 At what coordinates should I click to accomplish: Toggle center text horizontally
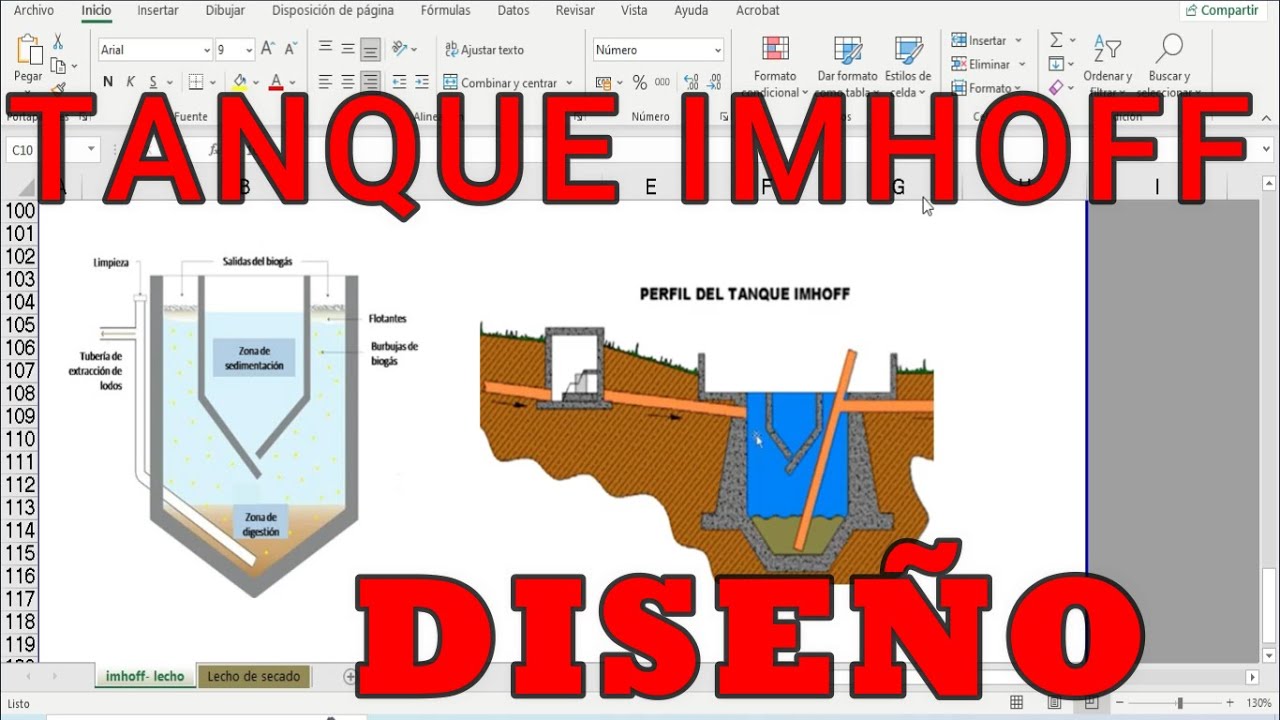348,82
